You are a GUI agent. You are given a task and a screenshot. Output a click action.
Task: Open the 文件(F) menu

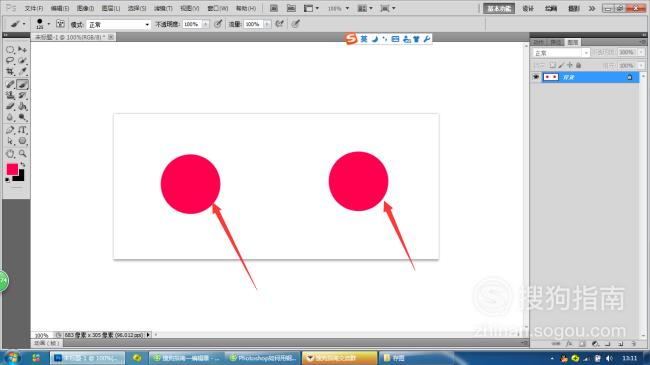tap(34, 8)
